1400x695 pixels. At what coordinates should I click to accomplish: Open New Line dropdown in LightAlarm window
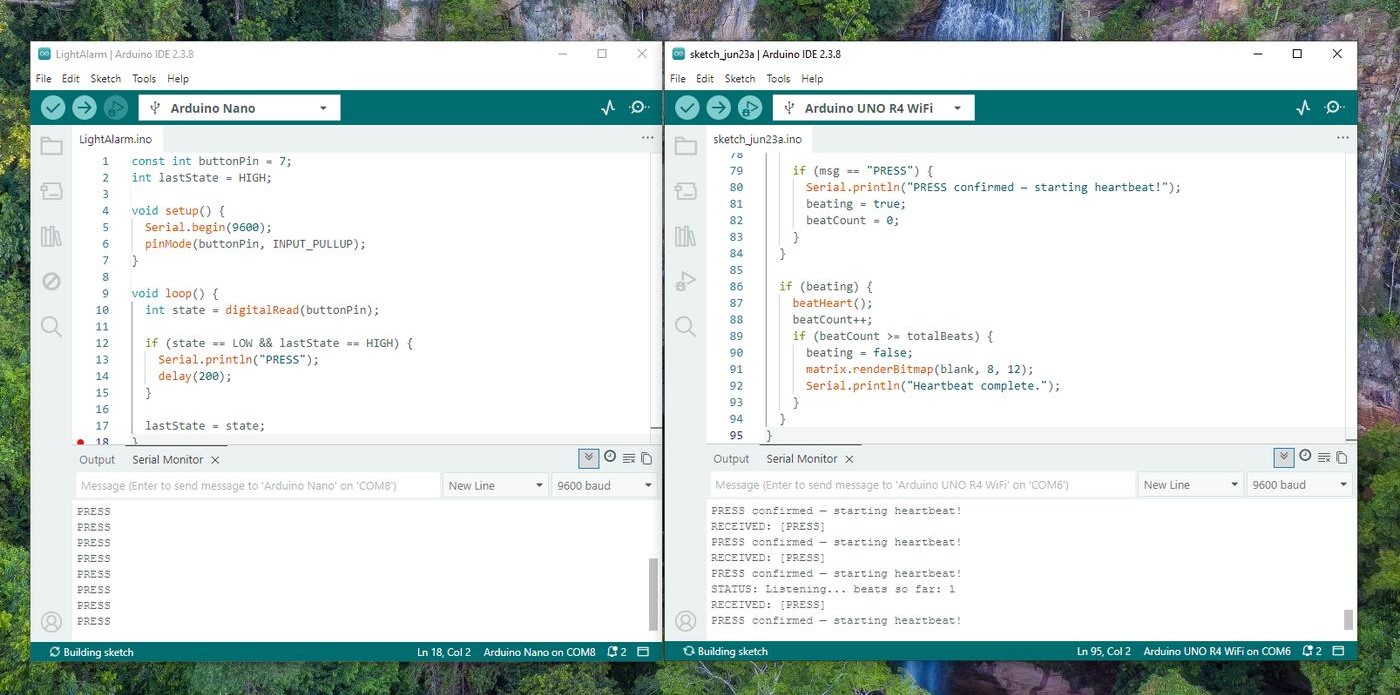(494, 485)
